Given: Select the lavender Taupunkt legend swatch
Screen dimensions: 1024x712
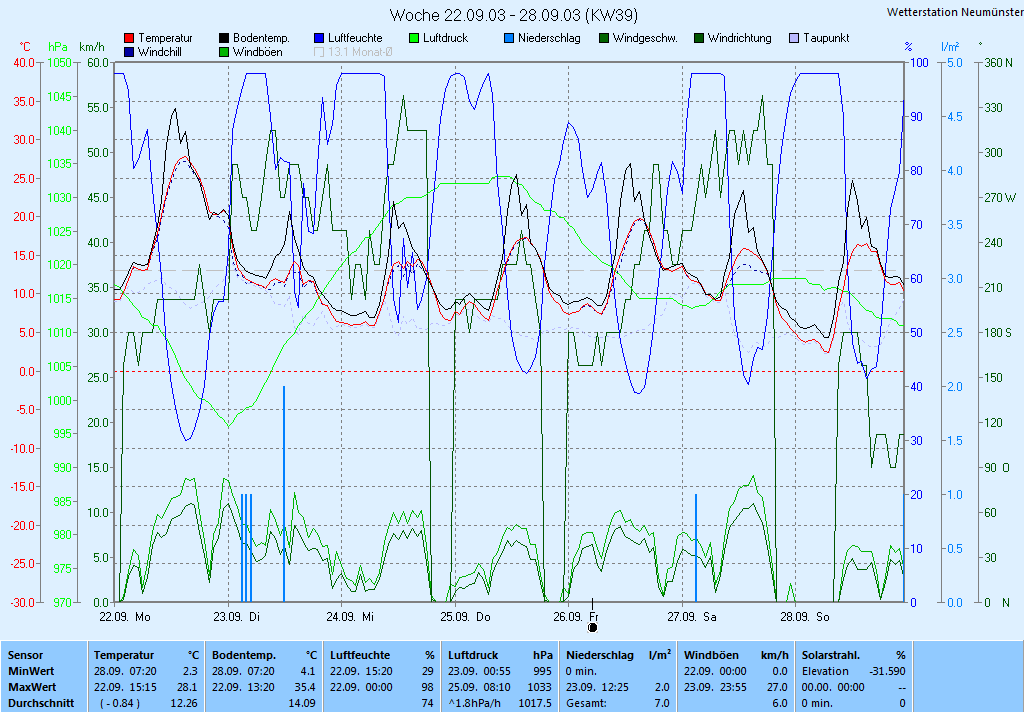Looking at the screenshot, I should (x=794, y=39).
